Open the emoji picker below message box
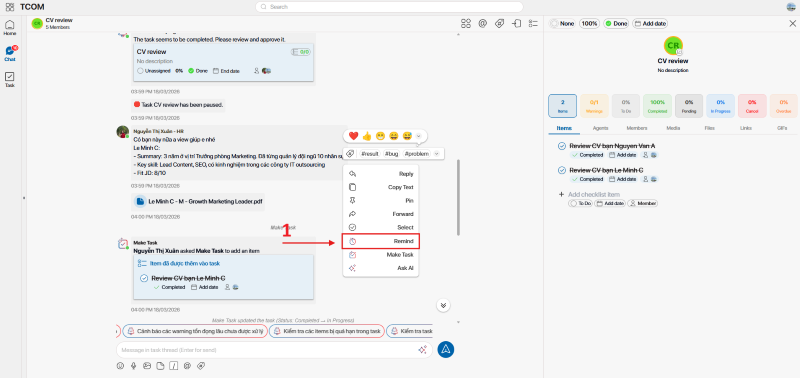Viewport: 800px width, 378px height. pos(120,365)
